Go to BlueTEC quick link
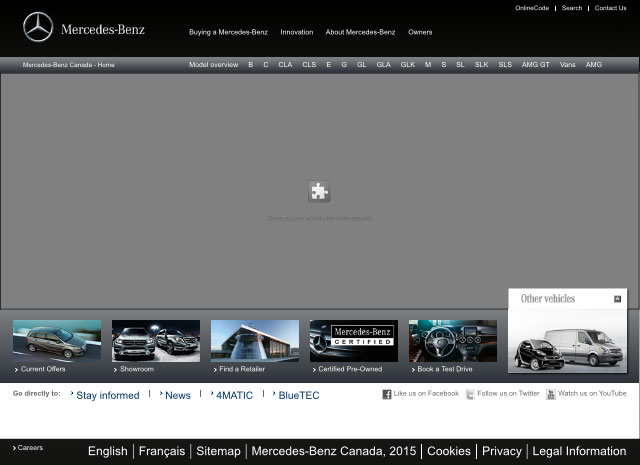This screenshot has width=640, height=465. coord(299,395)
